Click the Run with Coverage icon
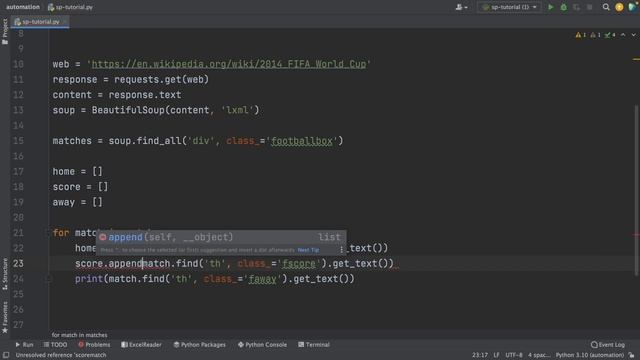Screen dimensions: 640x360 pos(576,7)
